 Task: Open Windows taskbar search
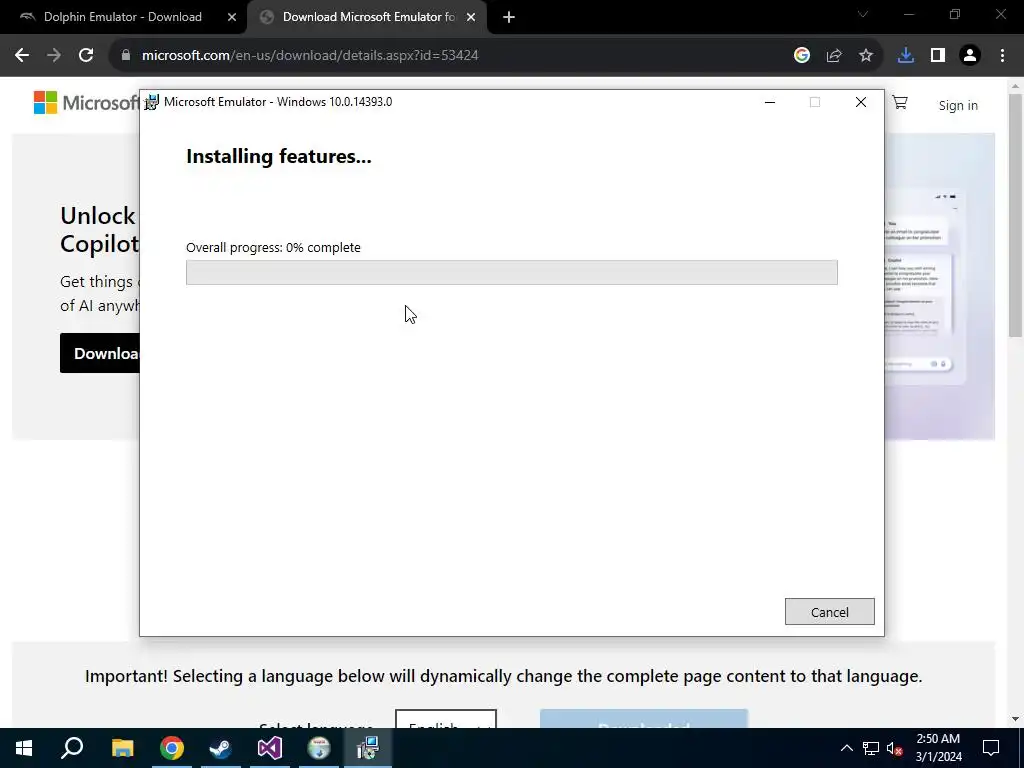[x=72, y=748]
